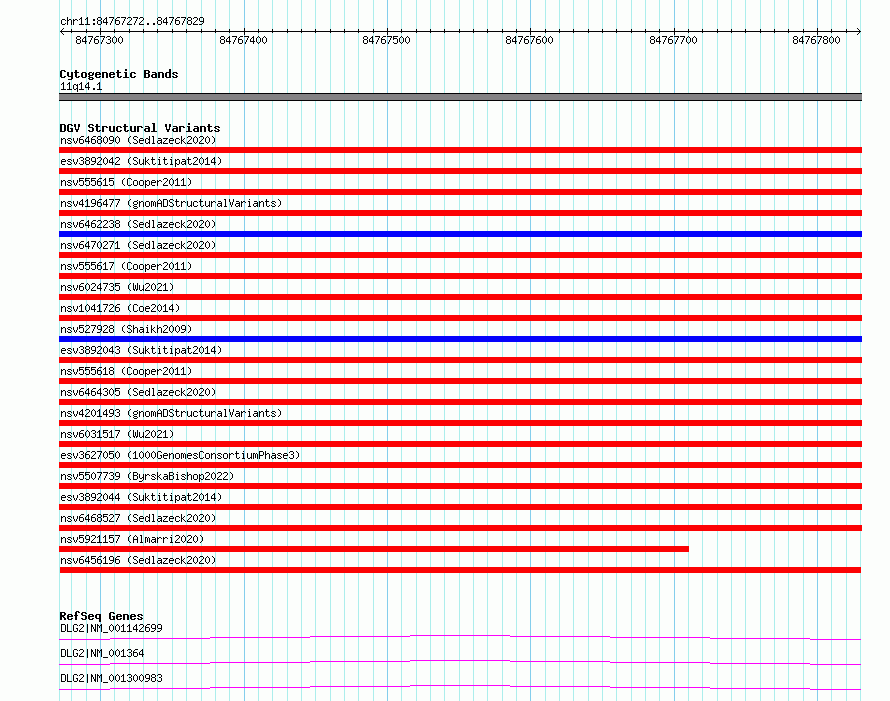Screen dimensions: 890x701
Task: Click the nsv6468090 (Sedlazeck2020) variant label
Action: [138, 140]
